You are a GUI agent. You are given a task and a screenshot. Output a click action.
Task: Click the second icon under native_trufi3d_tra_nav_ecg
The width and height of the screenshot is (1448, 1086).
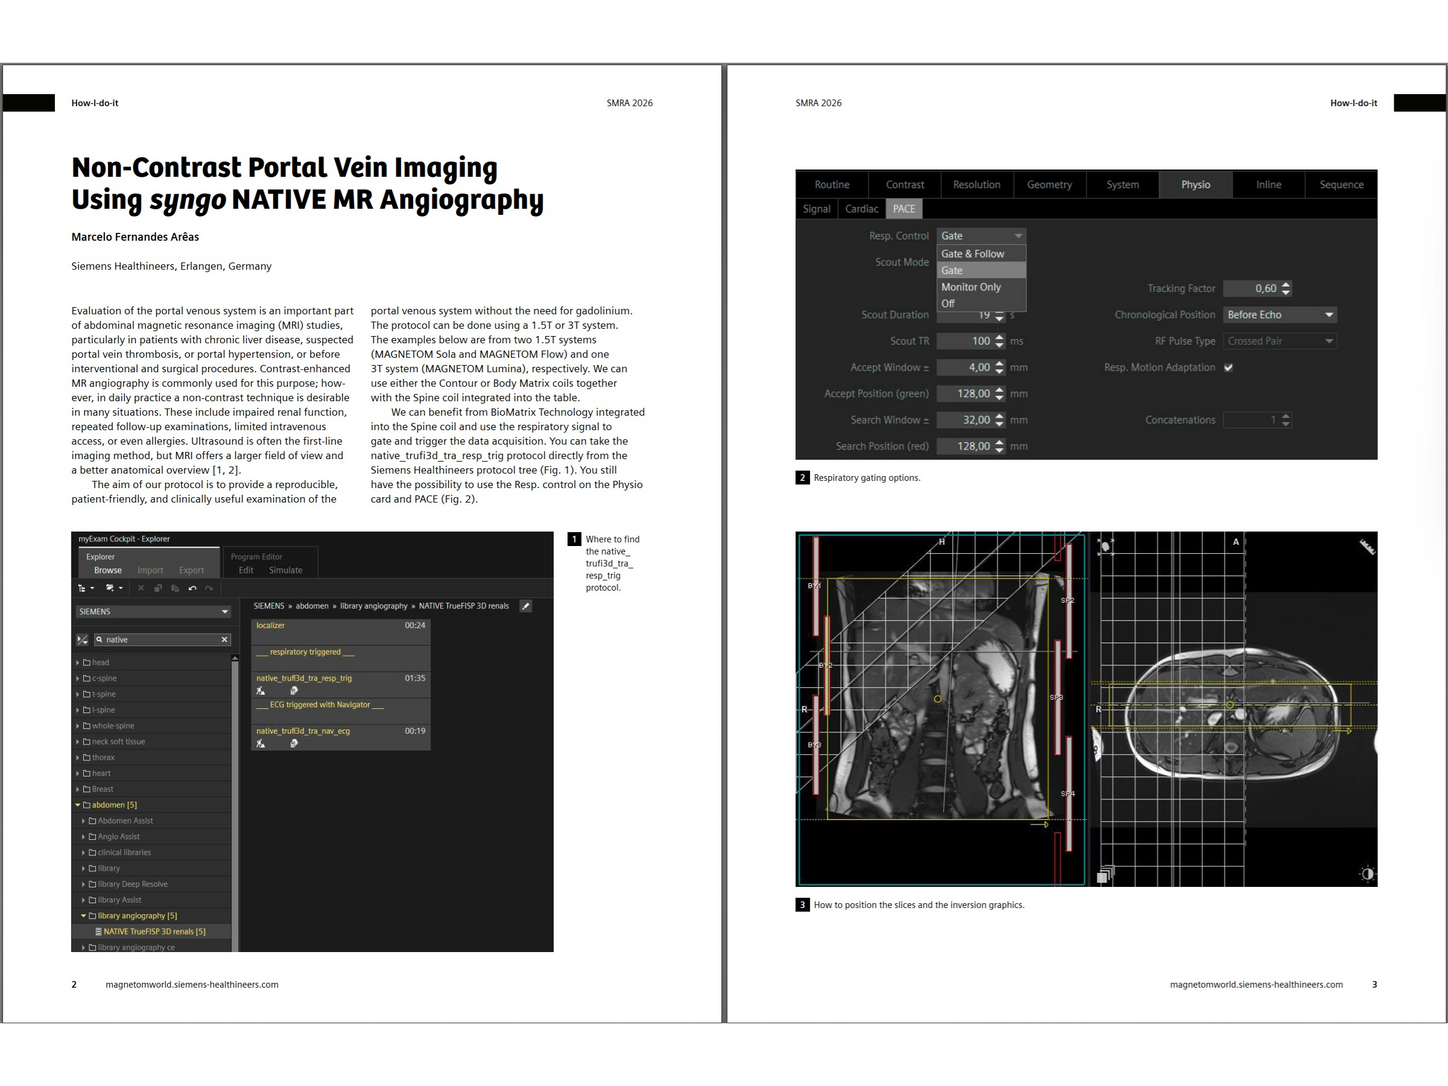tap(294, 743)
